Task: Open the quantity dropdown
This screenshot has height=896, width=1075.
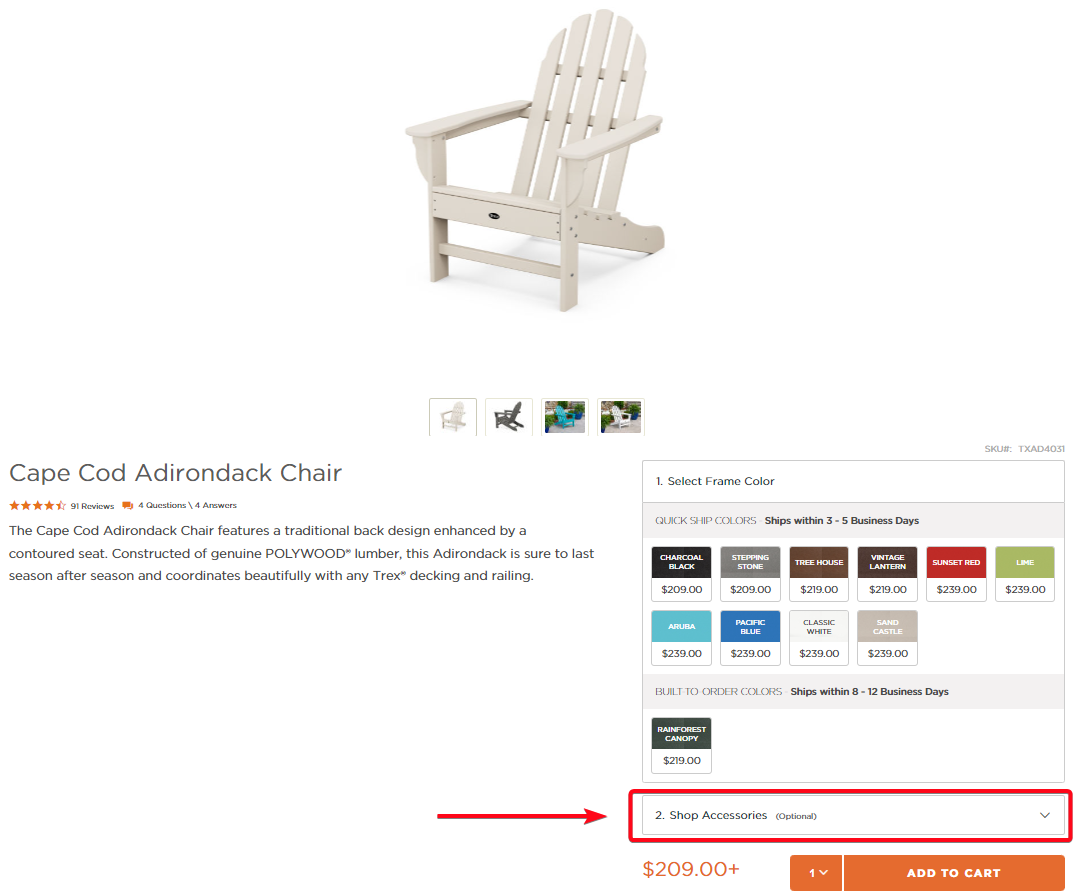Action: coord(816,873)
